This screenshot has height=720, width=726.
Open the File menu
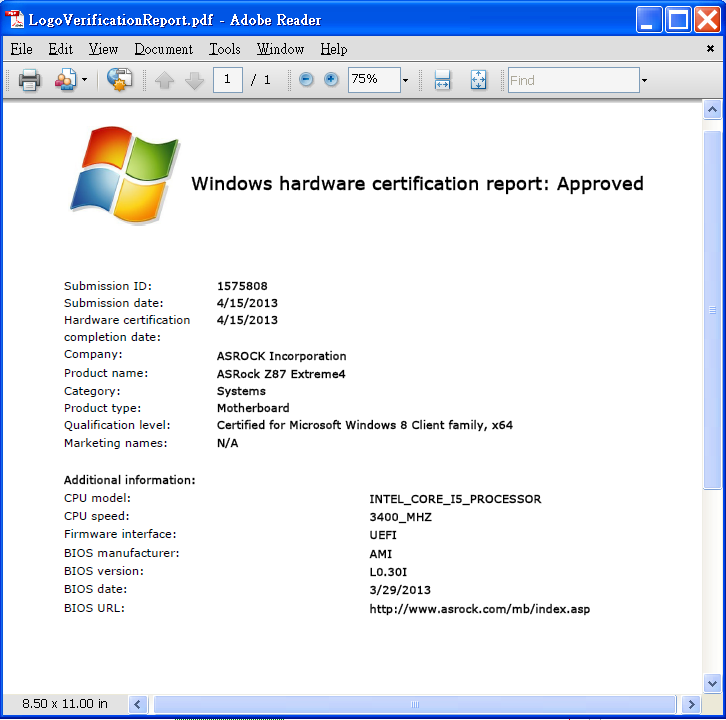[x=21, y=49]
